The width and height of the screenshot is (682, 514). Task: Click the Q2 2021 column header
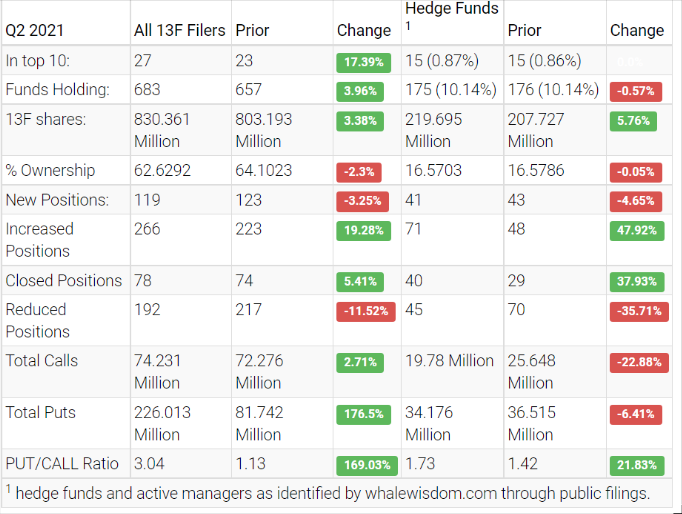[34, 30]
